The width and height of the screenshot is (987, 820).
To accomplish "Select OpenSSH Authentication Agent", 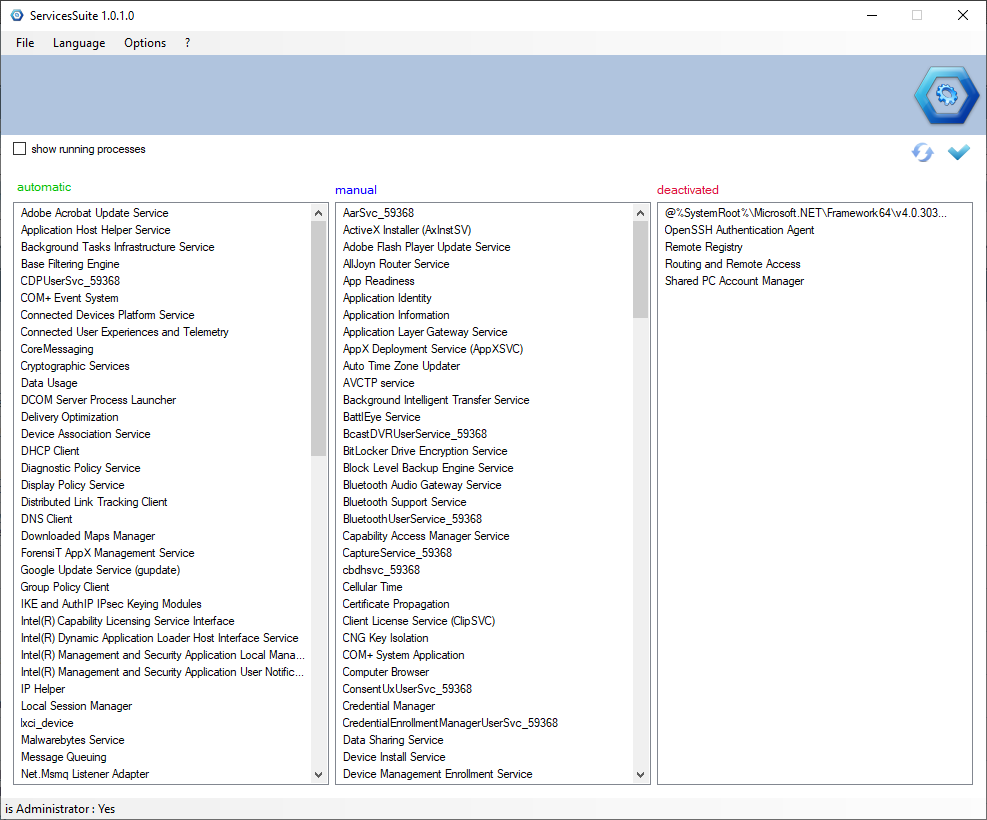I will [x=739, y=230].
